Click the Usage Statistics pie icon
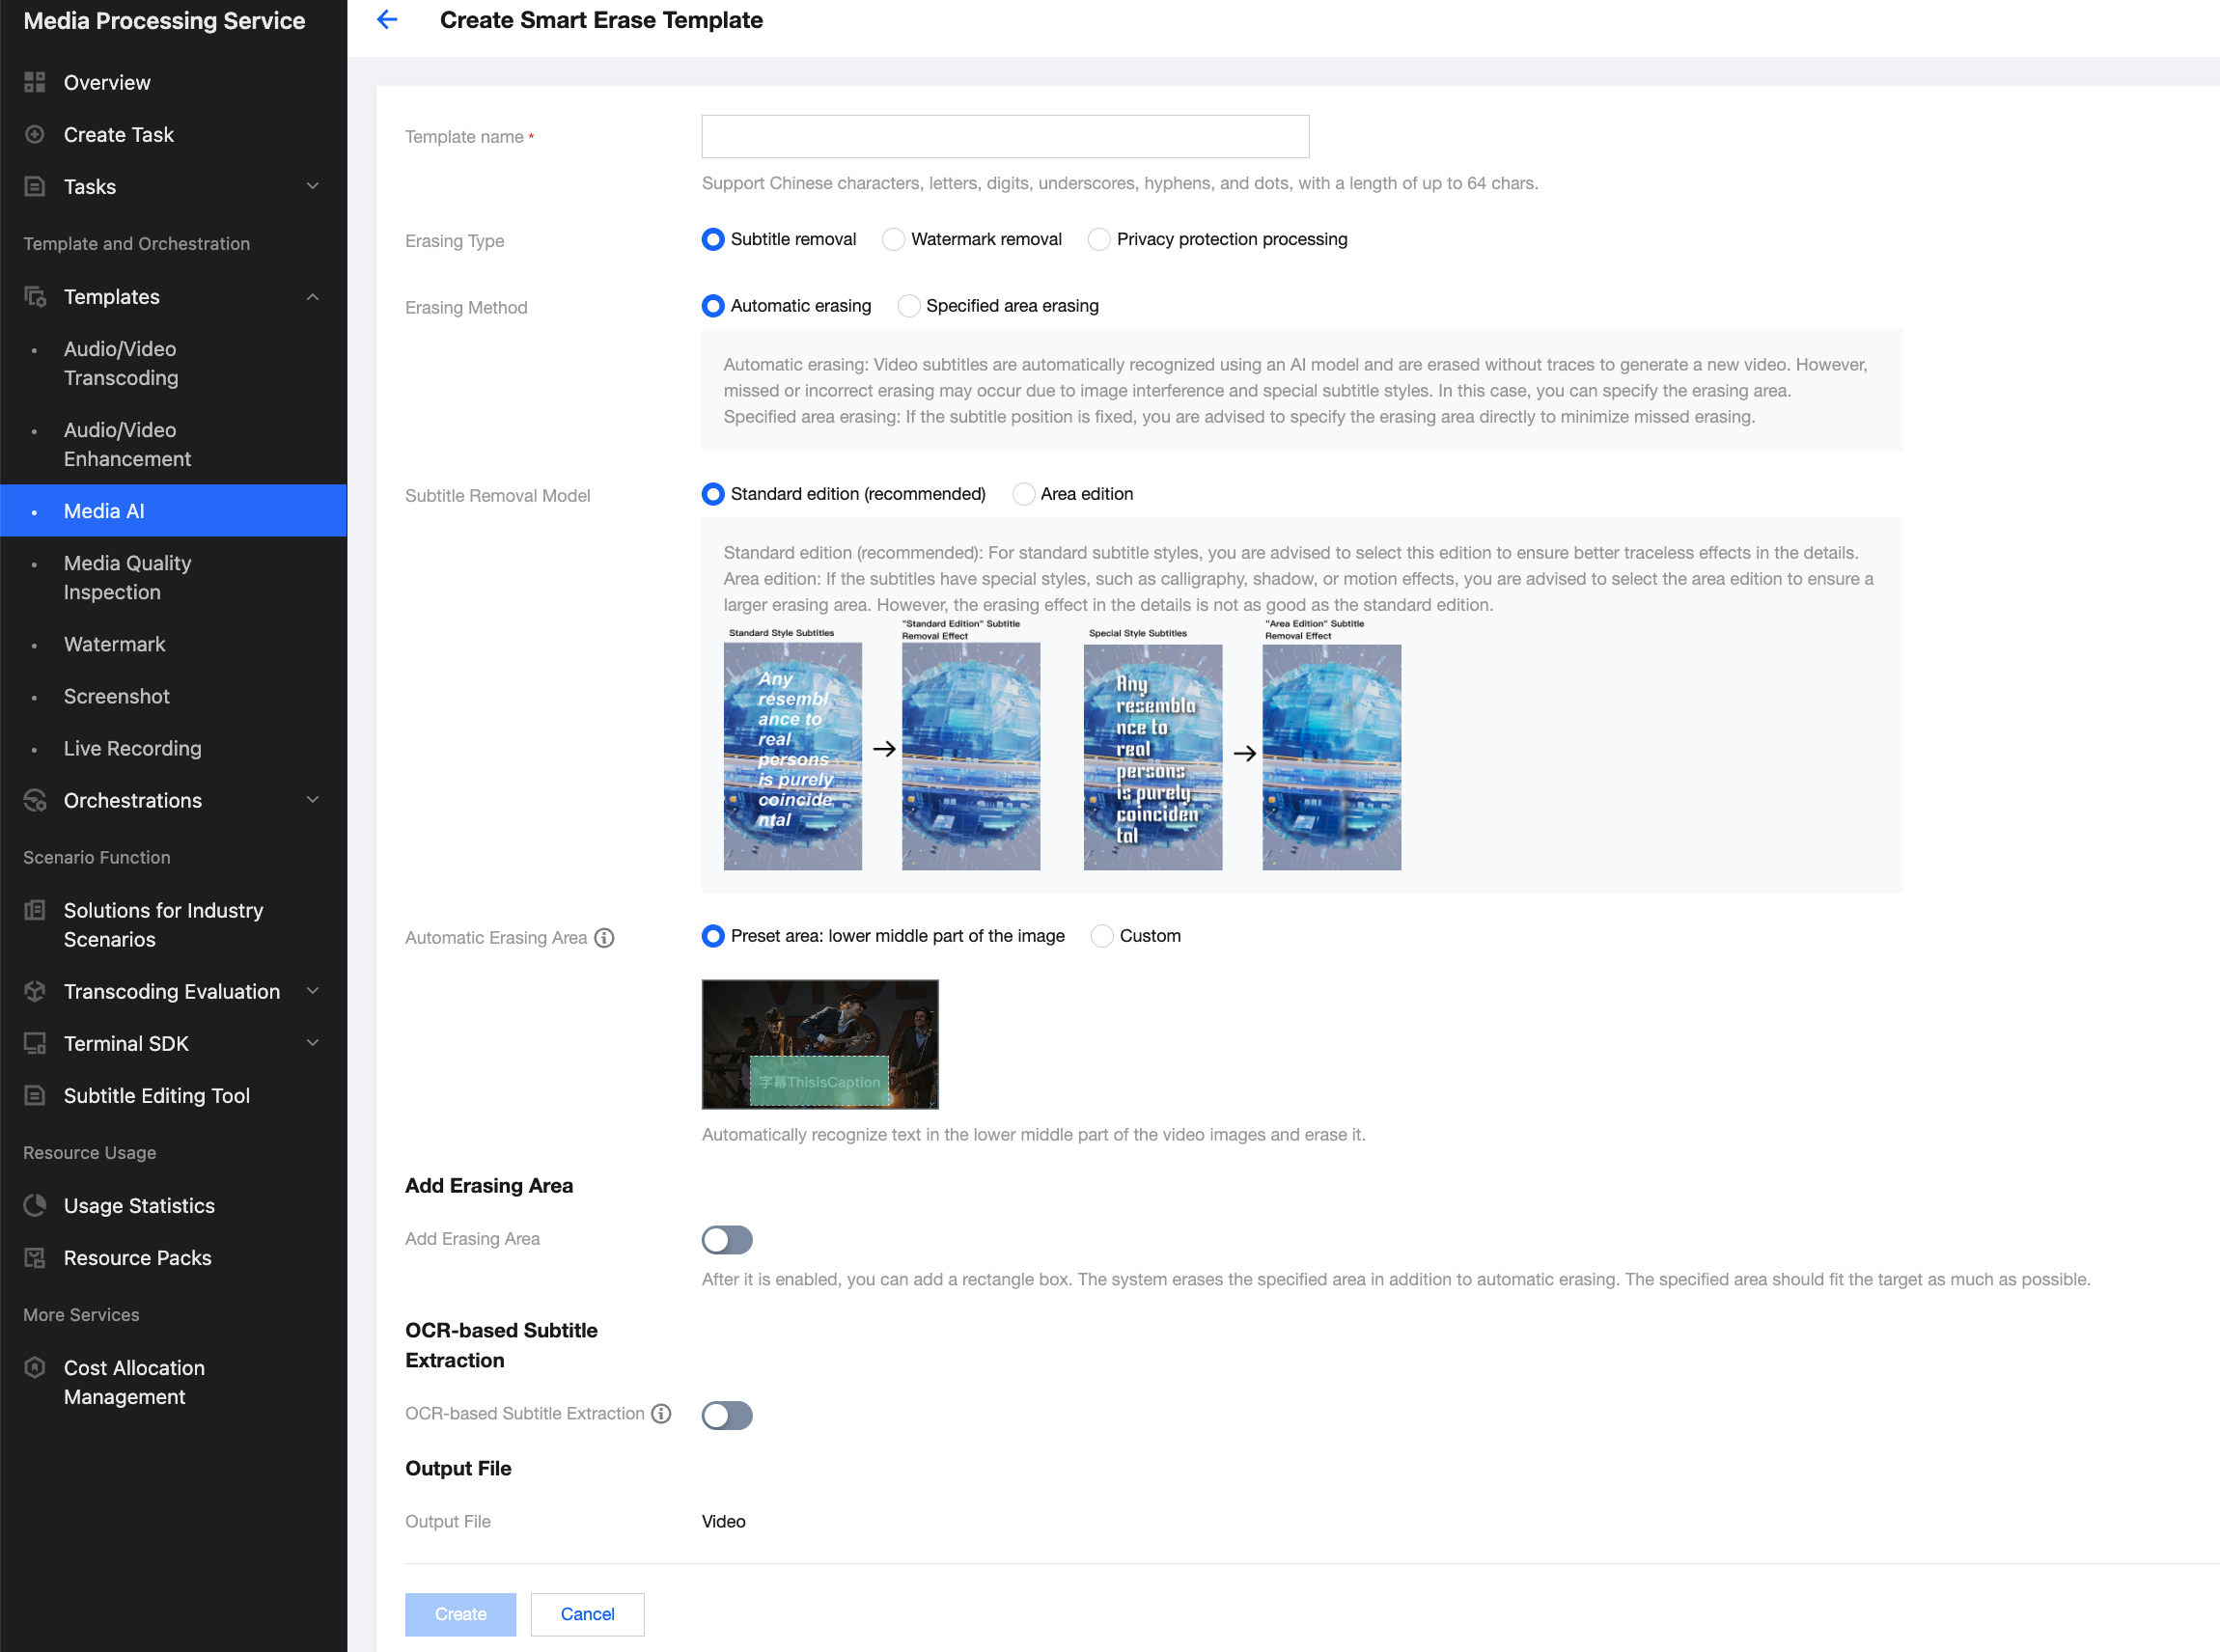Screen dimensions: 2220x1652 click(x=35, y=1206)
